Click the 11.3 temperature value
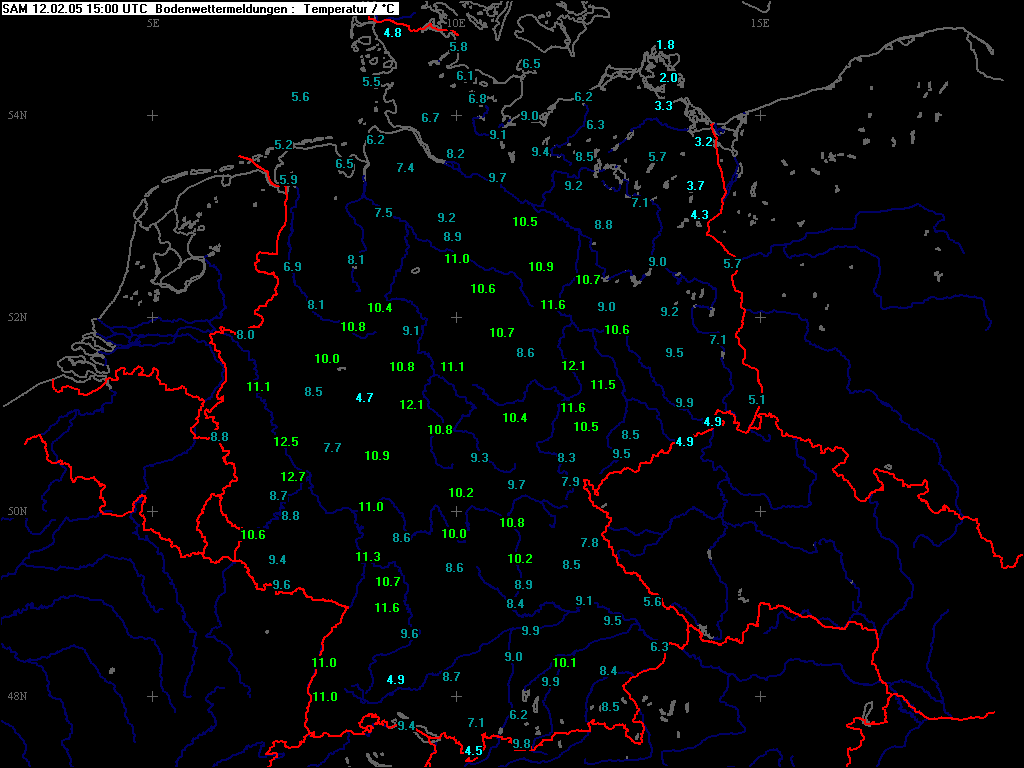 (368, 556)
